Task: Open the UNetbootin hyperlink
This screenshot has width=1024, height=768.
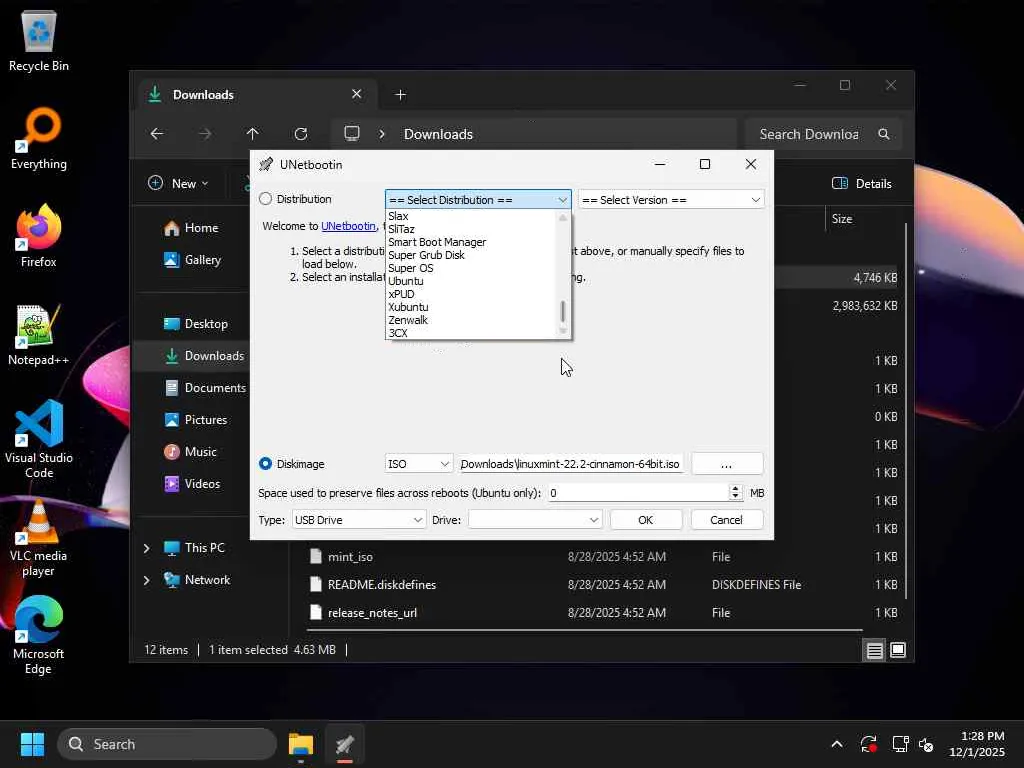Action: [348, 226]
